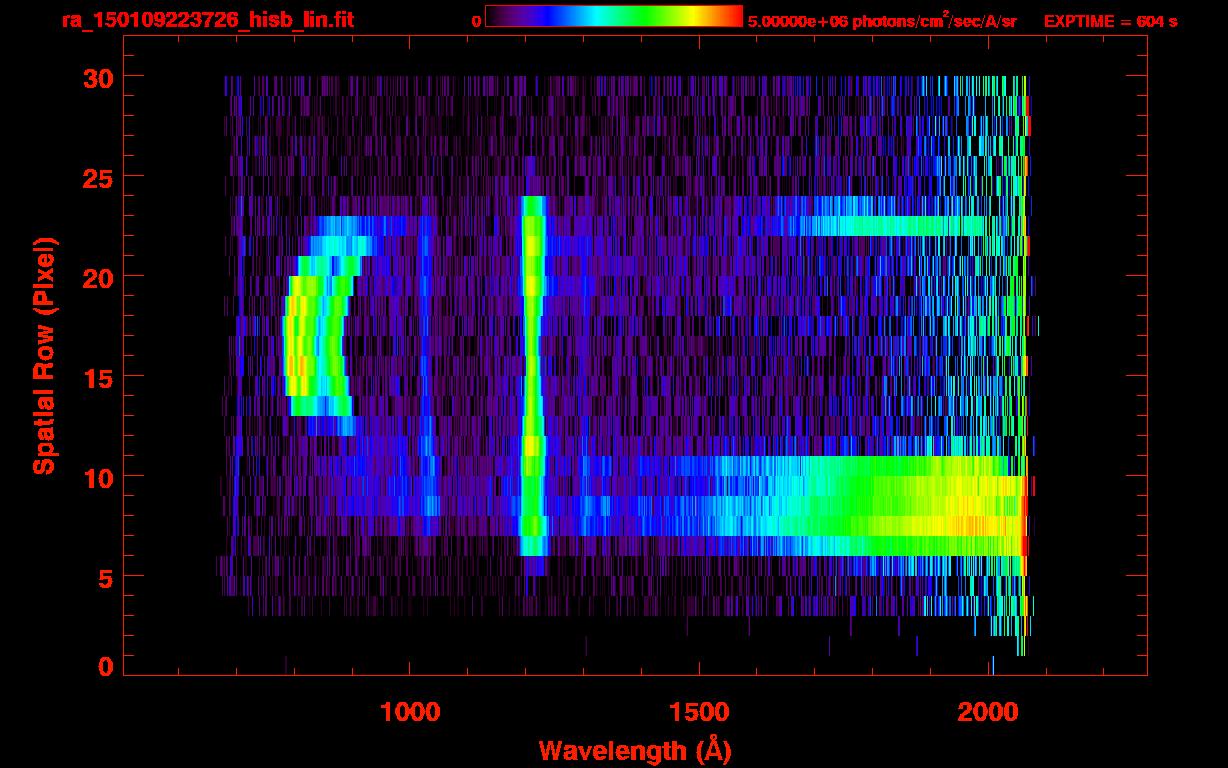Click the 5.00000e+06 photons/cm²/sec/A/sr label

pyautogui.click(x=882, y=21)
